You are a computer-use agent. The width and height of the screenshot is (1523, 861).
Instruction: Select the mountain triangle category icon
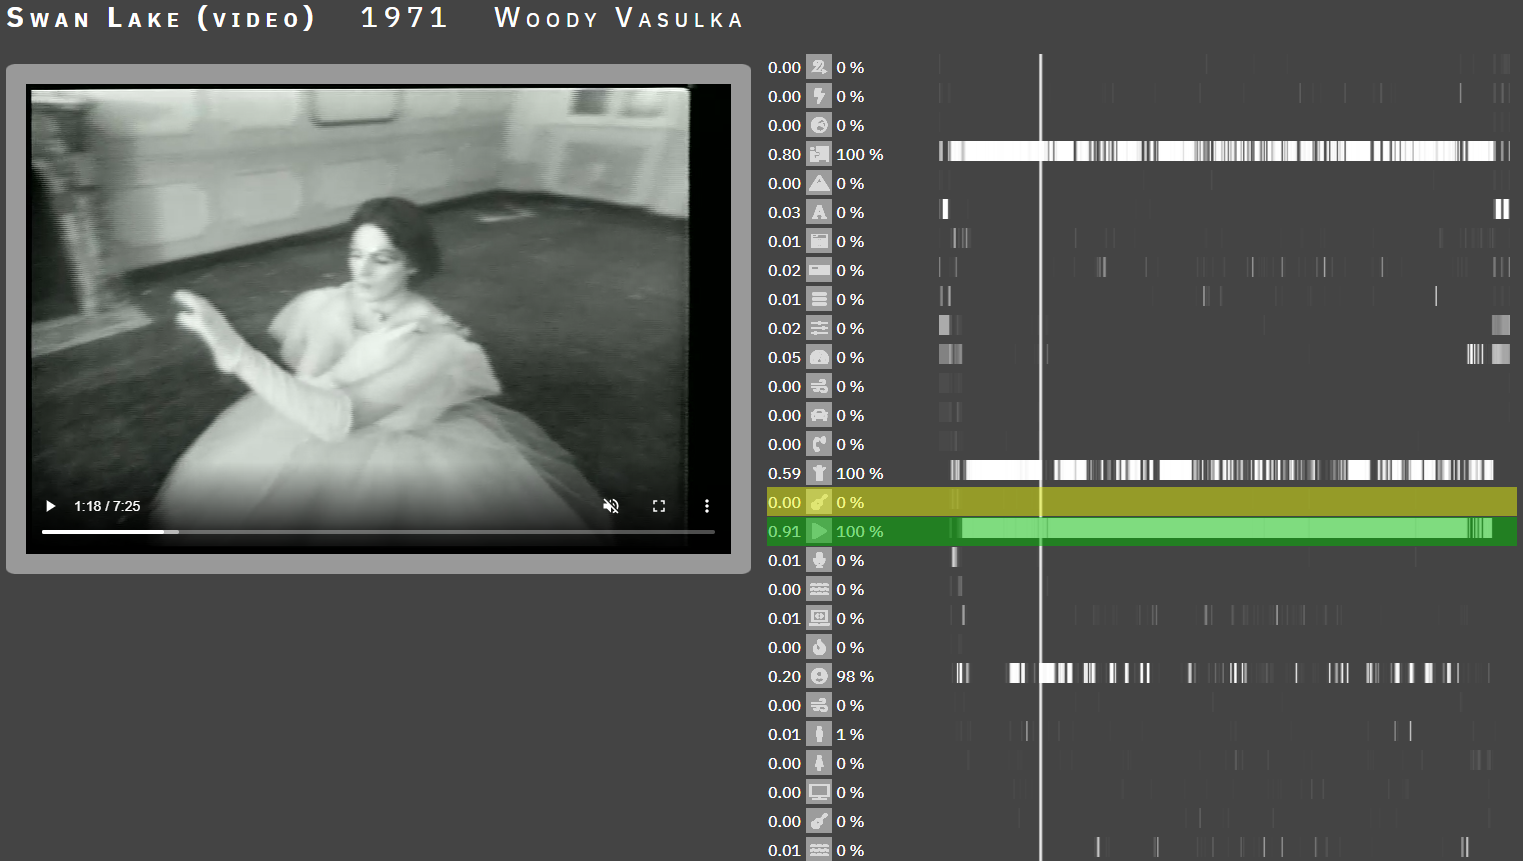point(819,183)
